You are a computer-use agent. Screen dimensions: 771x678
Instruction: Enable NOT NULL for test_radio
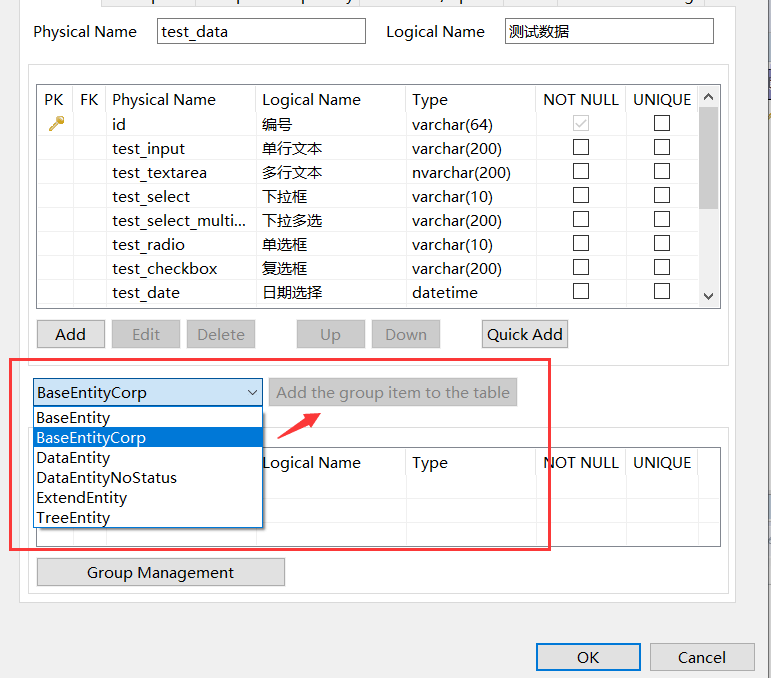(581, 243)
